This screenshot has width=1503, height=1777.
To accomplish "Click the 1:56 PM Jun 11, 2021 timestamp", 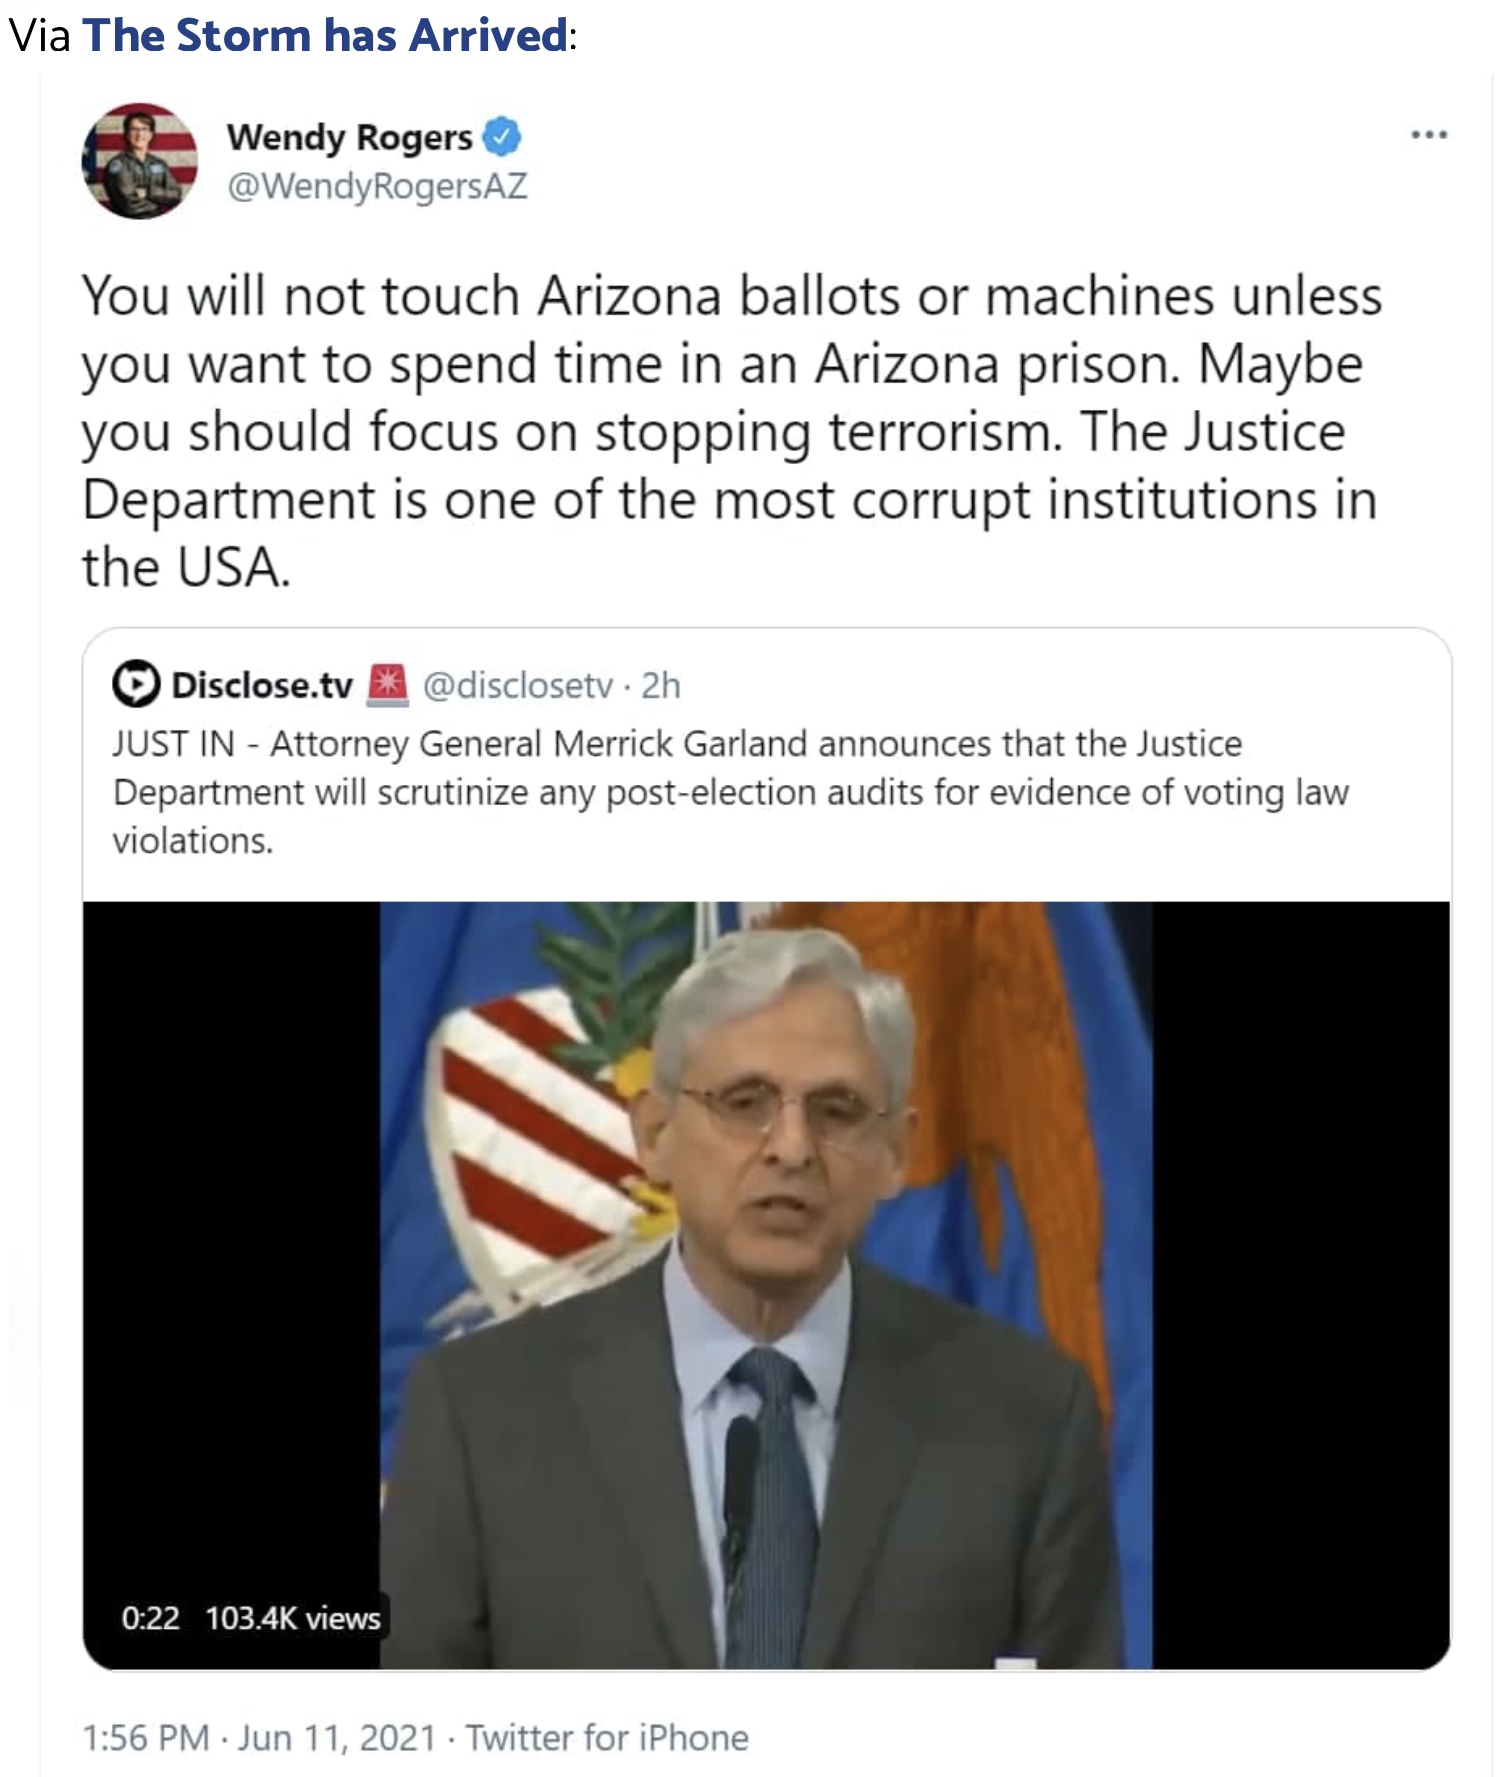I will [x=260, y=1738].
